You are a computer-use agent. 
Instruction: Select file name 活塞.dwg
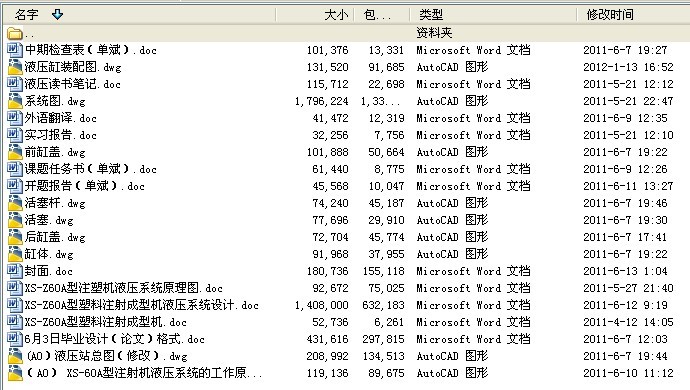[x=49, y=220]
